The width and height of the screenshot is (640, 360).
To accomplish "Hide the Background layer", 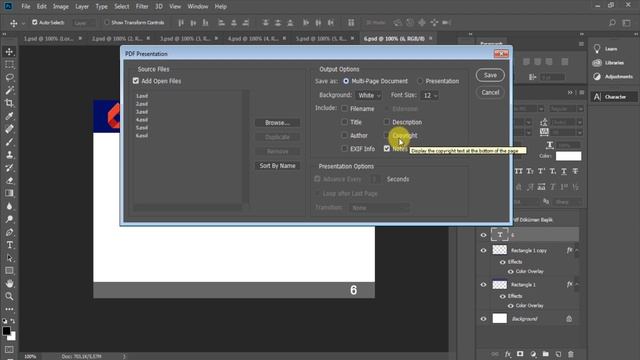I will 484,319.
